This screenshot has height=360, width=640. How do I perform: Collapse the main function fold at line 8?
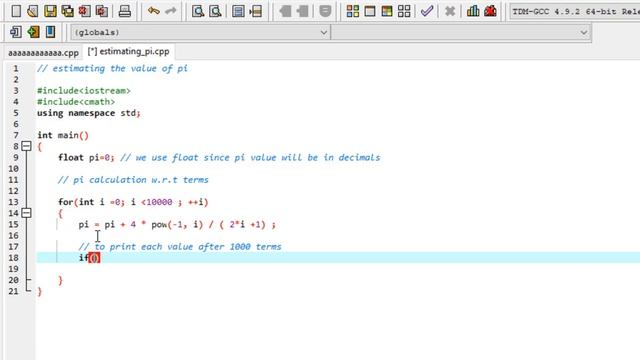pyautogui.click(x=26, y=146)
